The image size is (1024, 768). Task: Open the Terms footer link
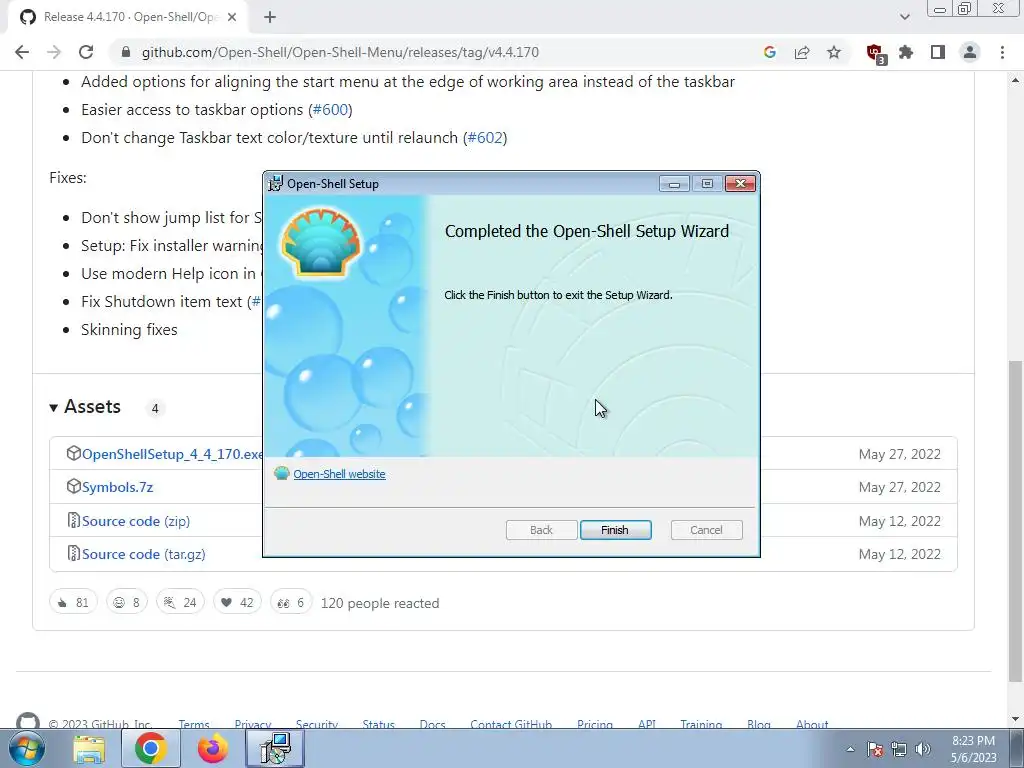(194, 724)
